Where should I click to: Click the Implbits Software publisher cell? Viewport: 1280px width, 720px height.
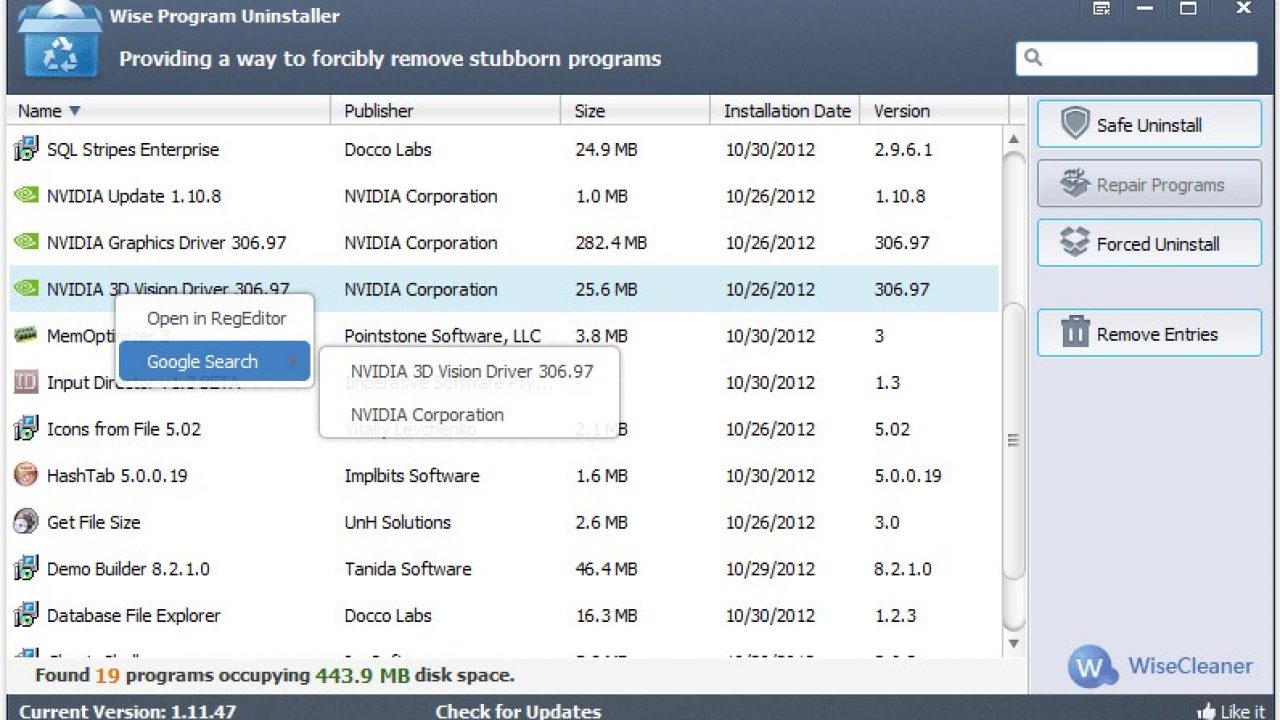point(411,475)
